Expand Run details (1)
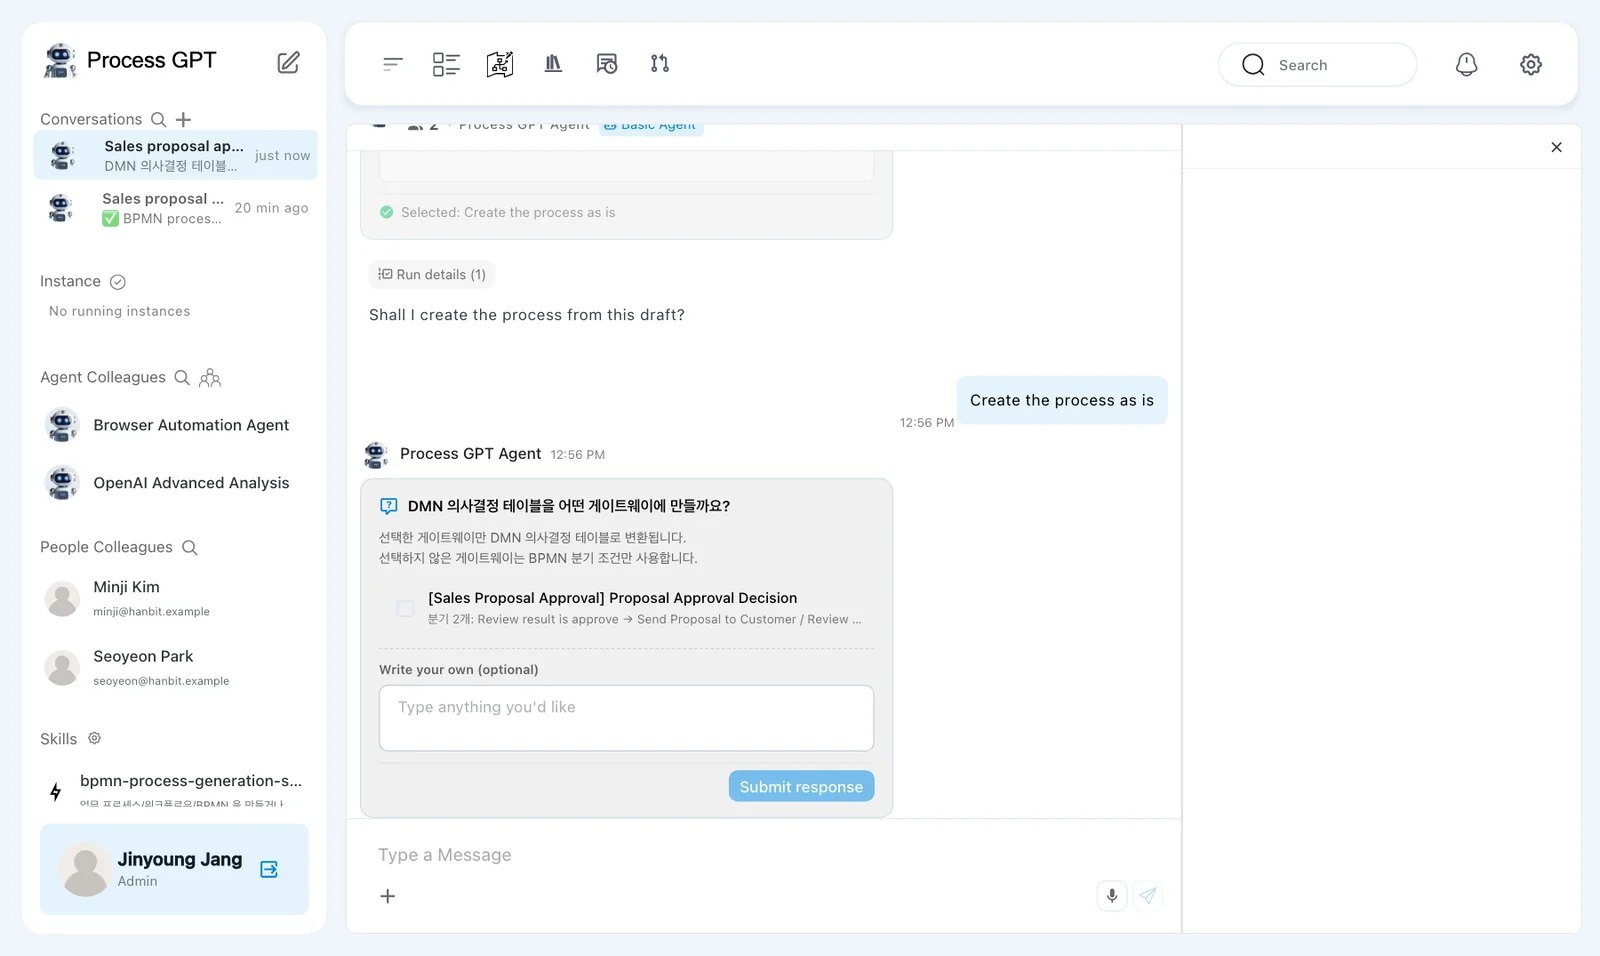Viewport: 1600px width, 956px height. click(432, 274)
